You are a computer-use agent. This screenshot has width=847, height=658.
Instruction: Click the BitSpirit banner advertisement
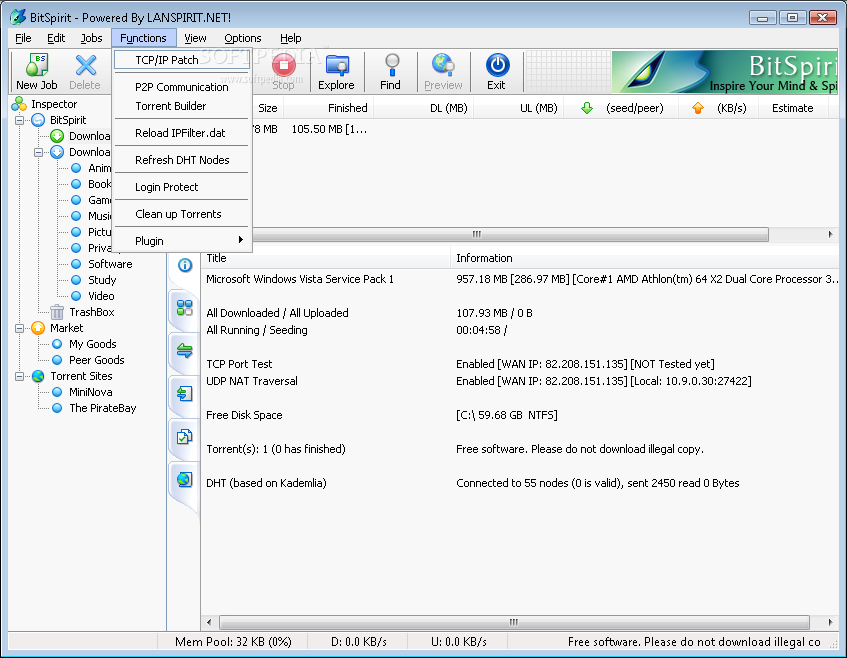tap(725, 72)
